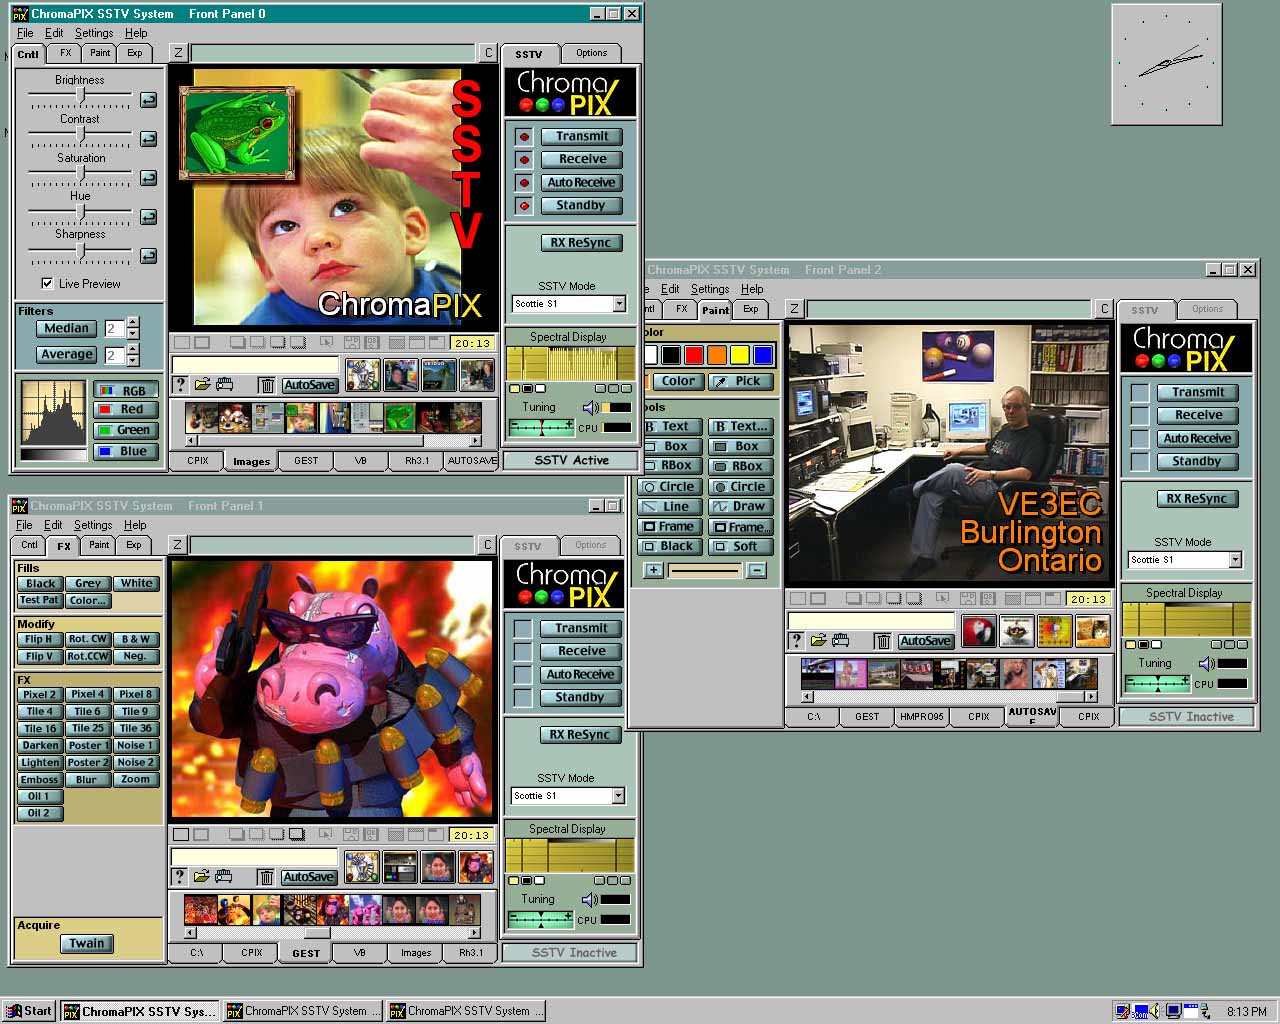Toggle the Standby indicator box in Front Panel 2
Image resolution: width=1280 pixels, height=1024 pixels.
tap(1139, 462)
